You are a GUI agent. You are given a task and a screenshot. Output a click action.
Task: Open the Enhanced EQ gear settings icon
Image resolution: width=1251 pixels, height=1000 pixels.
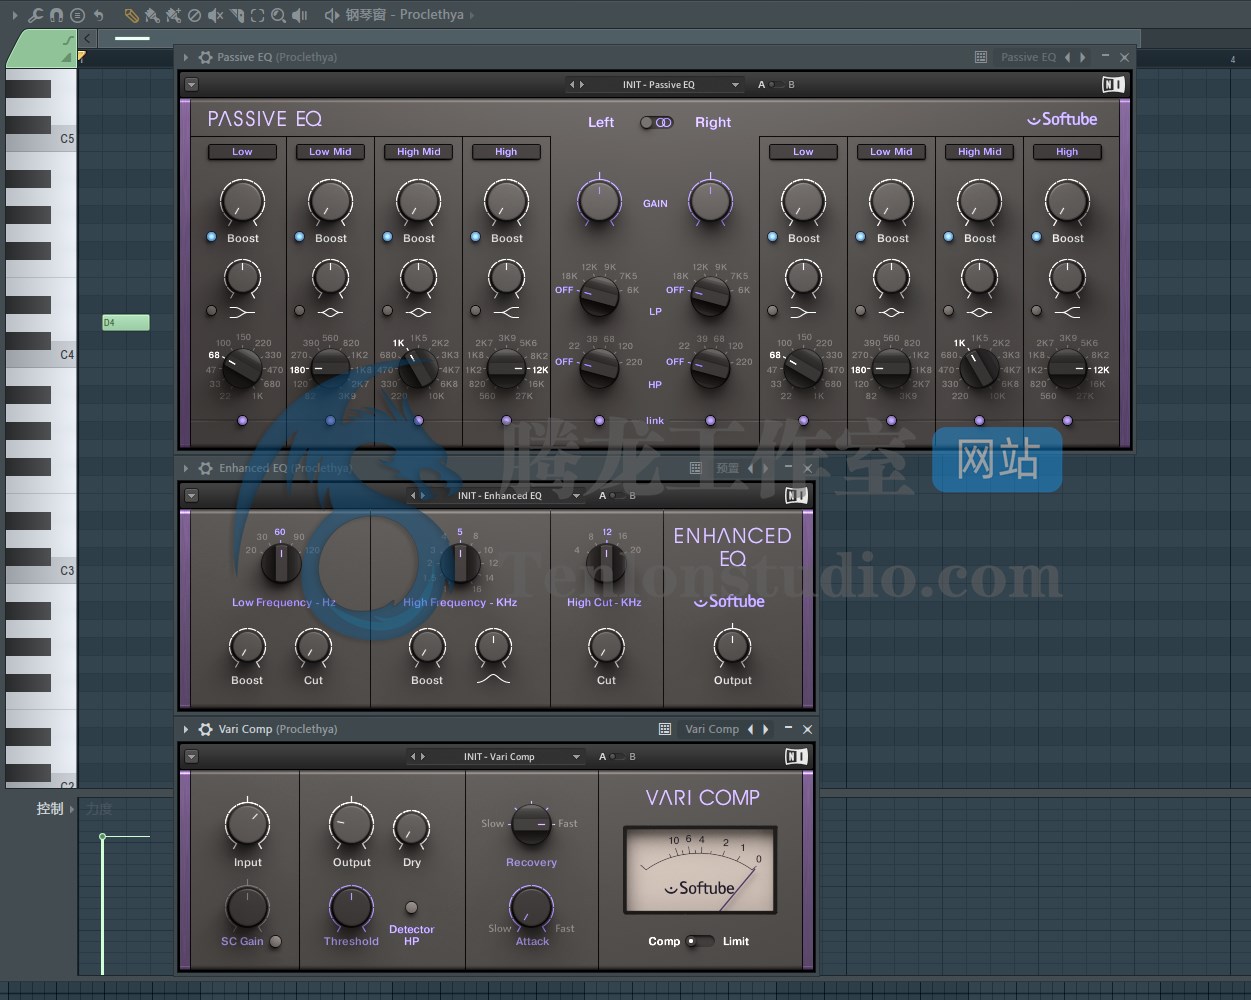(x=205, y=468)
